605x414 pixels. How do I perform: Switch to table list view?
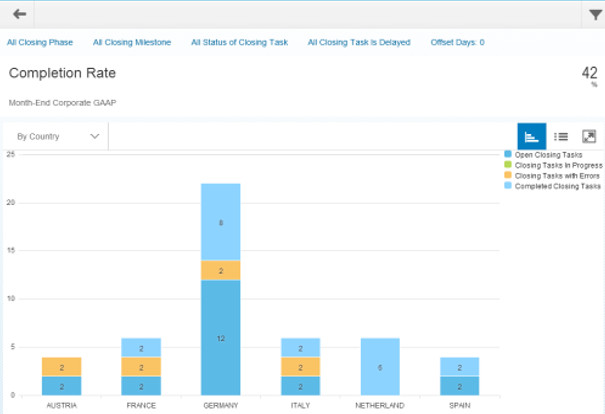[x=561, y=136]
